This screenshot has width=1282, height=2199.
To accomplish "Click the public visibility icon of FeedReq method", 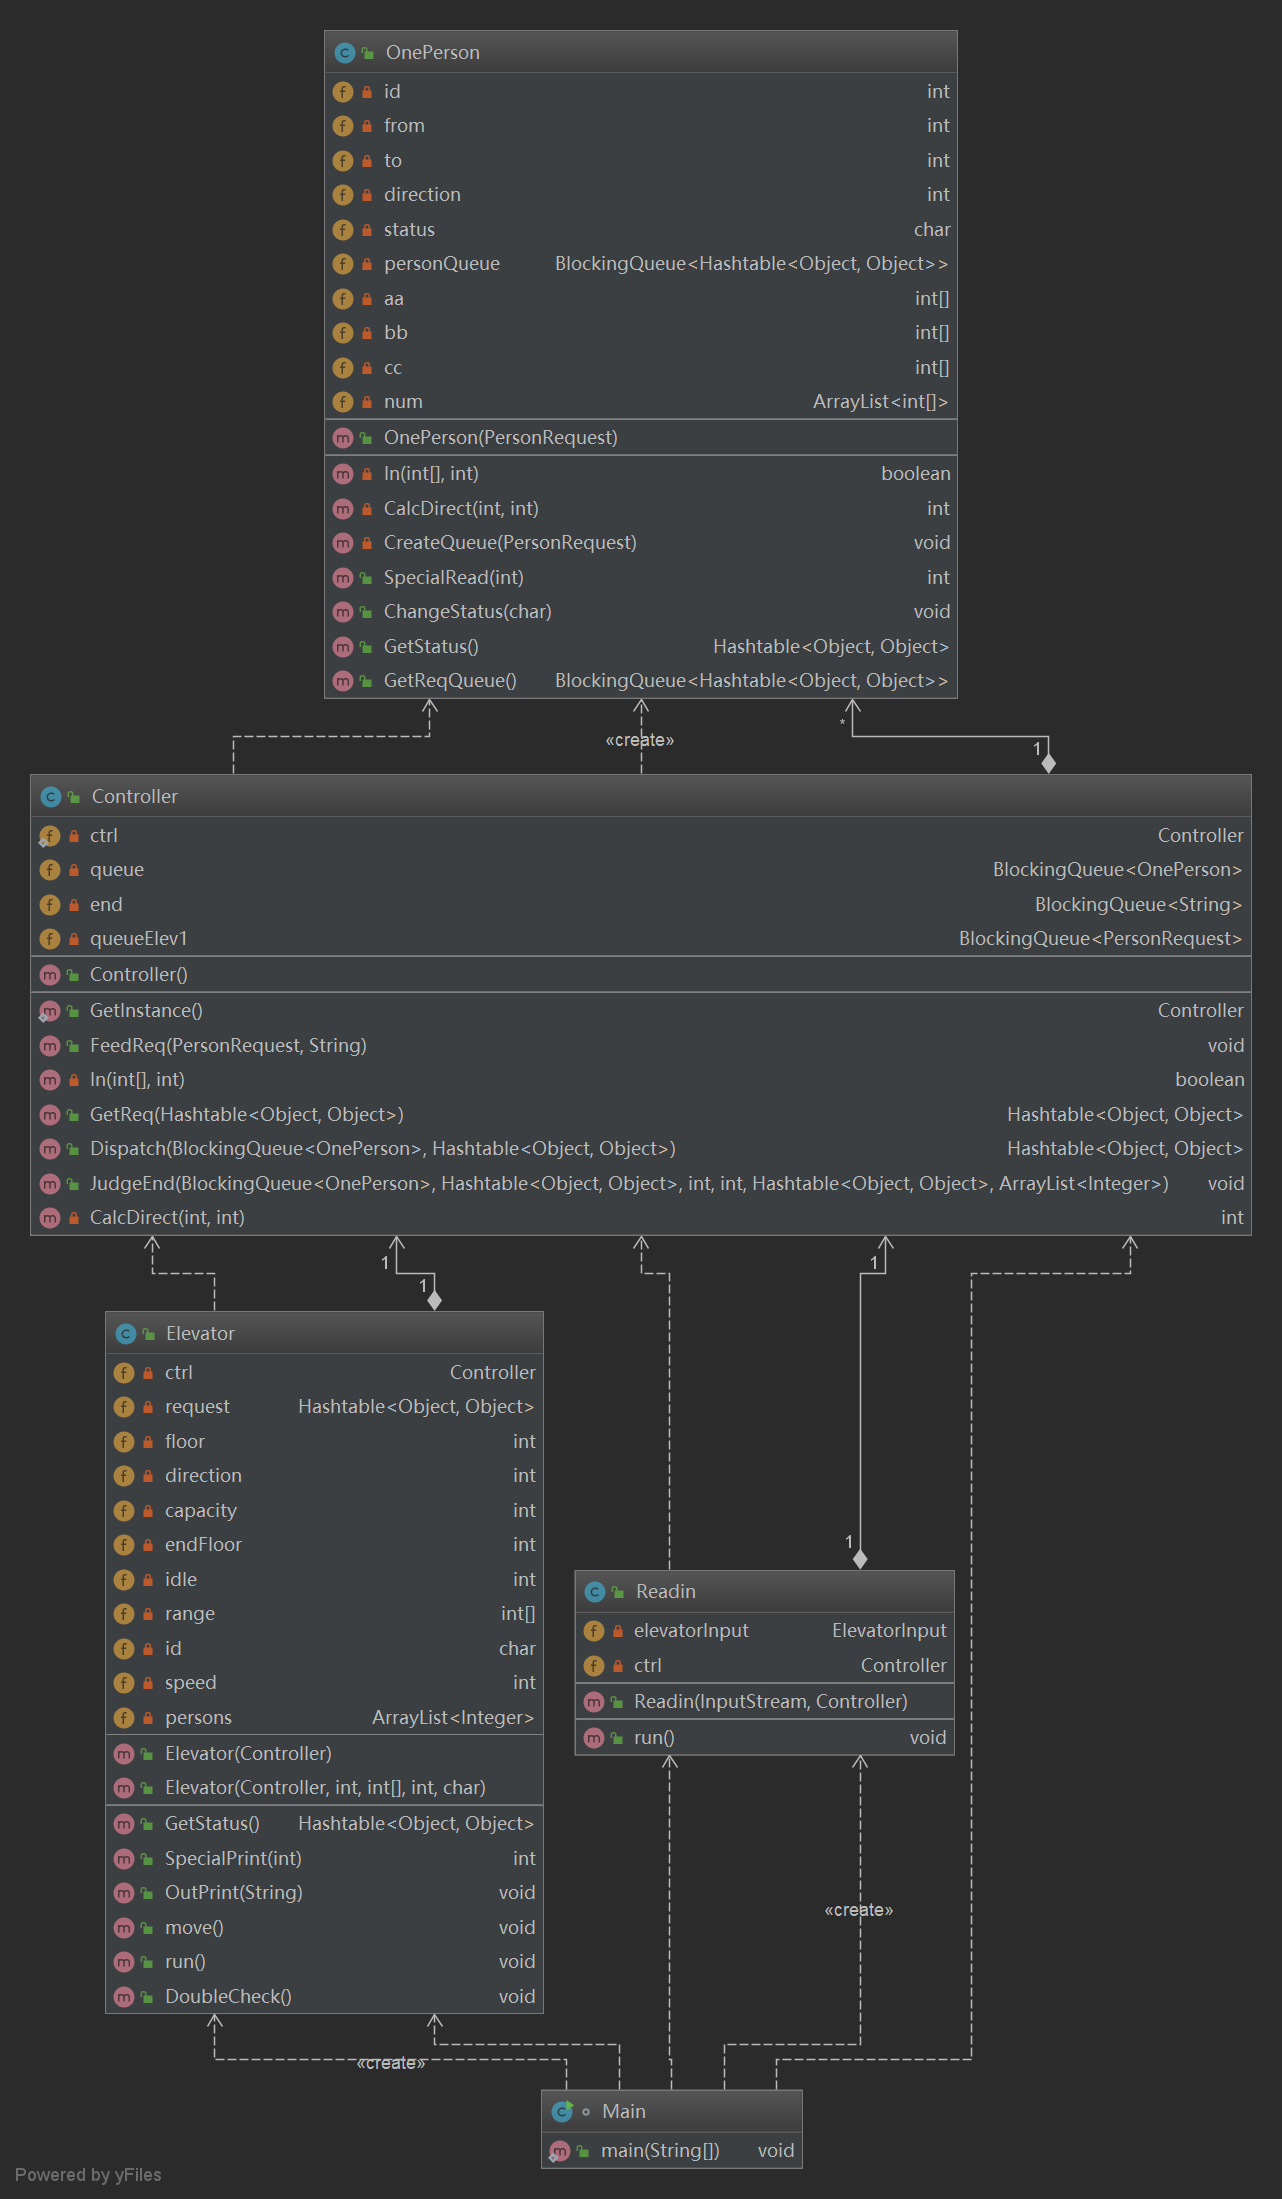I will 73,1046.
